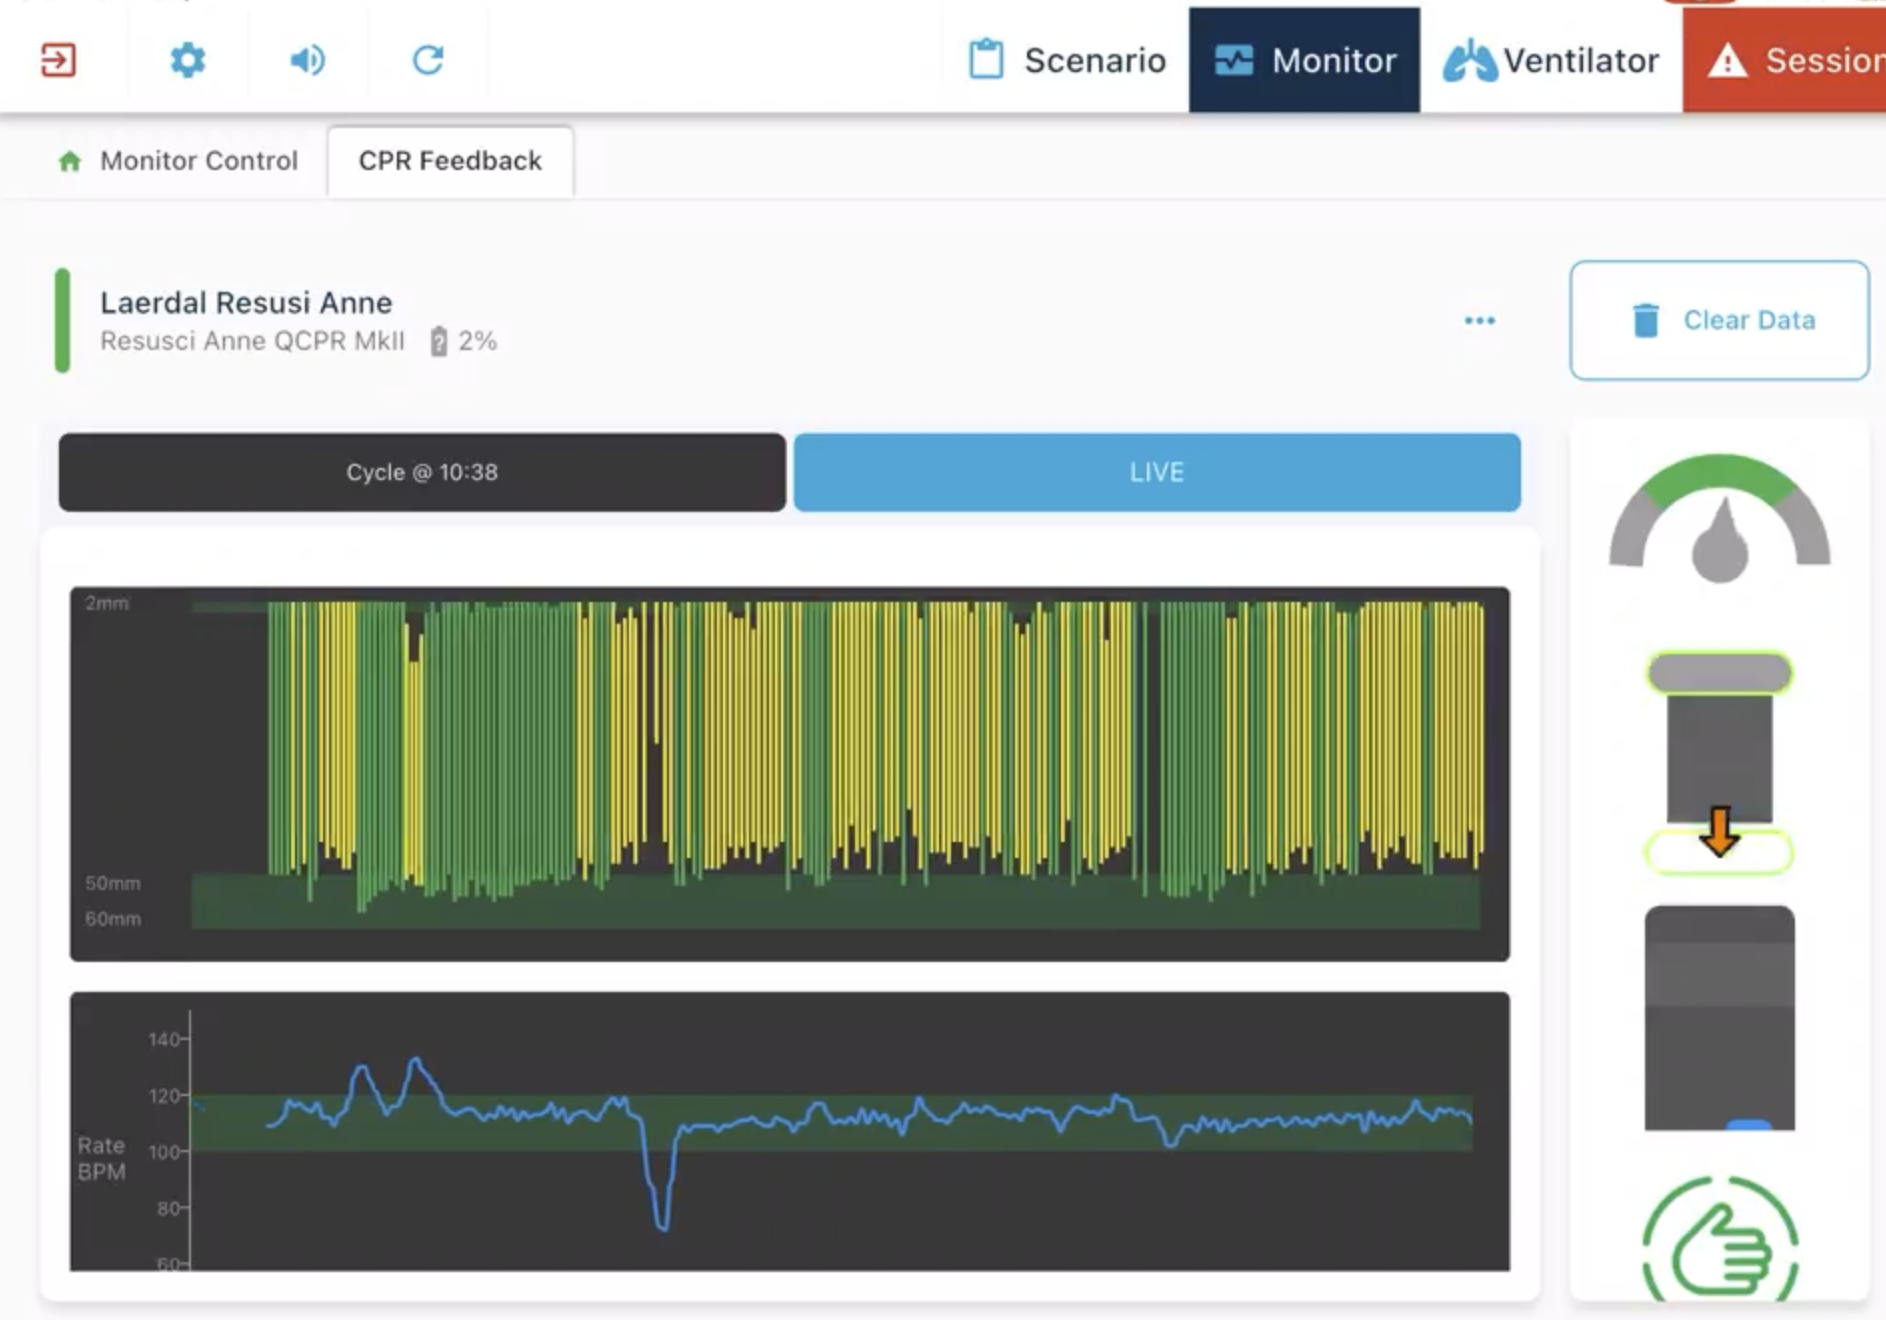Open the three-dot options menu for Resusci Anne
The width and height of the screenshot is (1886, 1320).
point(1479,321)
